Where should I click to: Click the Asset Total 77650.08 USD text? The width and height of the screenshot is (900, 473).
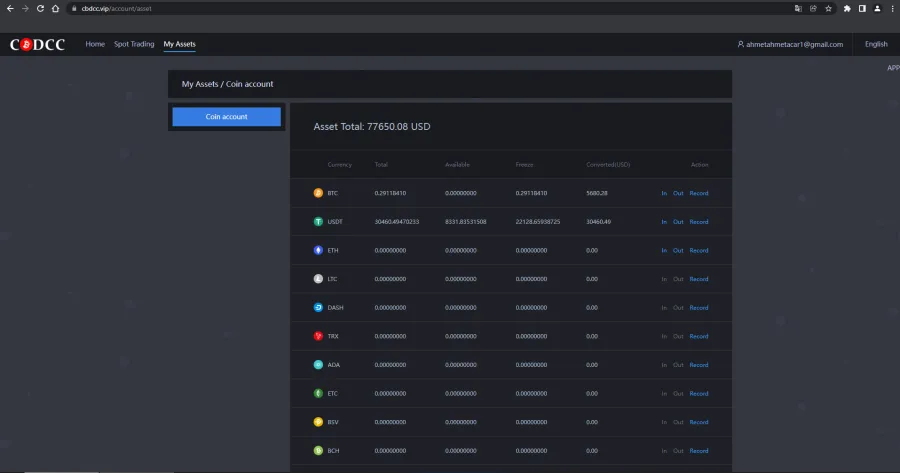click(372, 127)
